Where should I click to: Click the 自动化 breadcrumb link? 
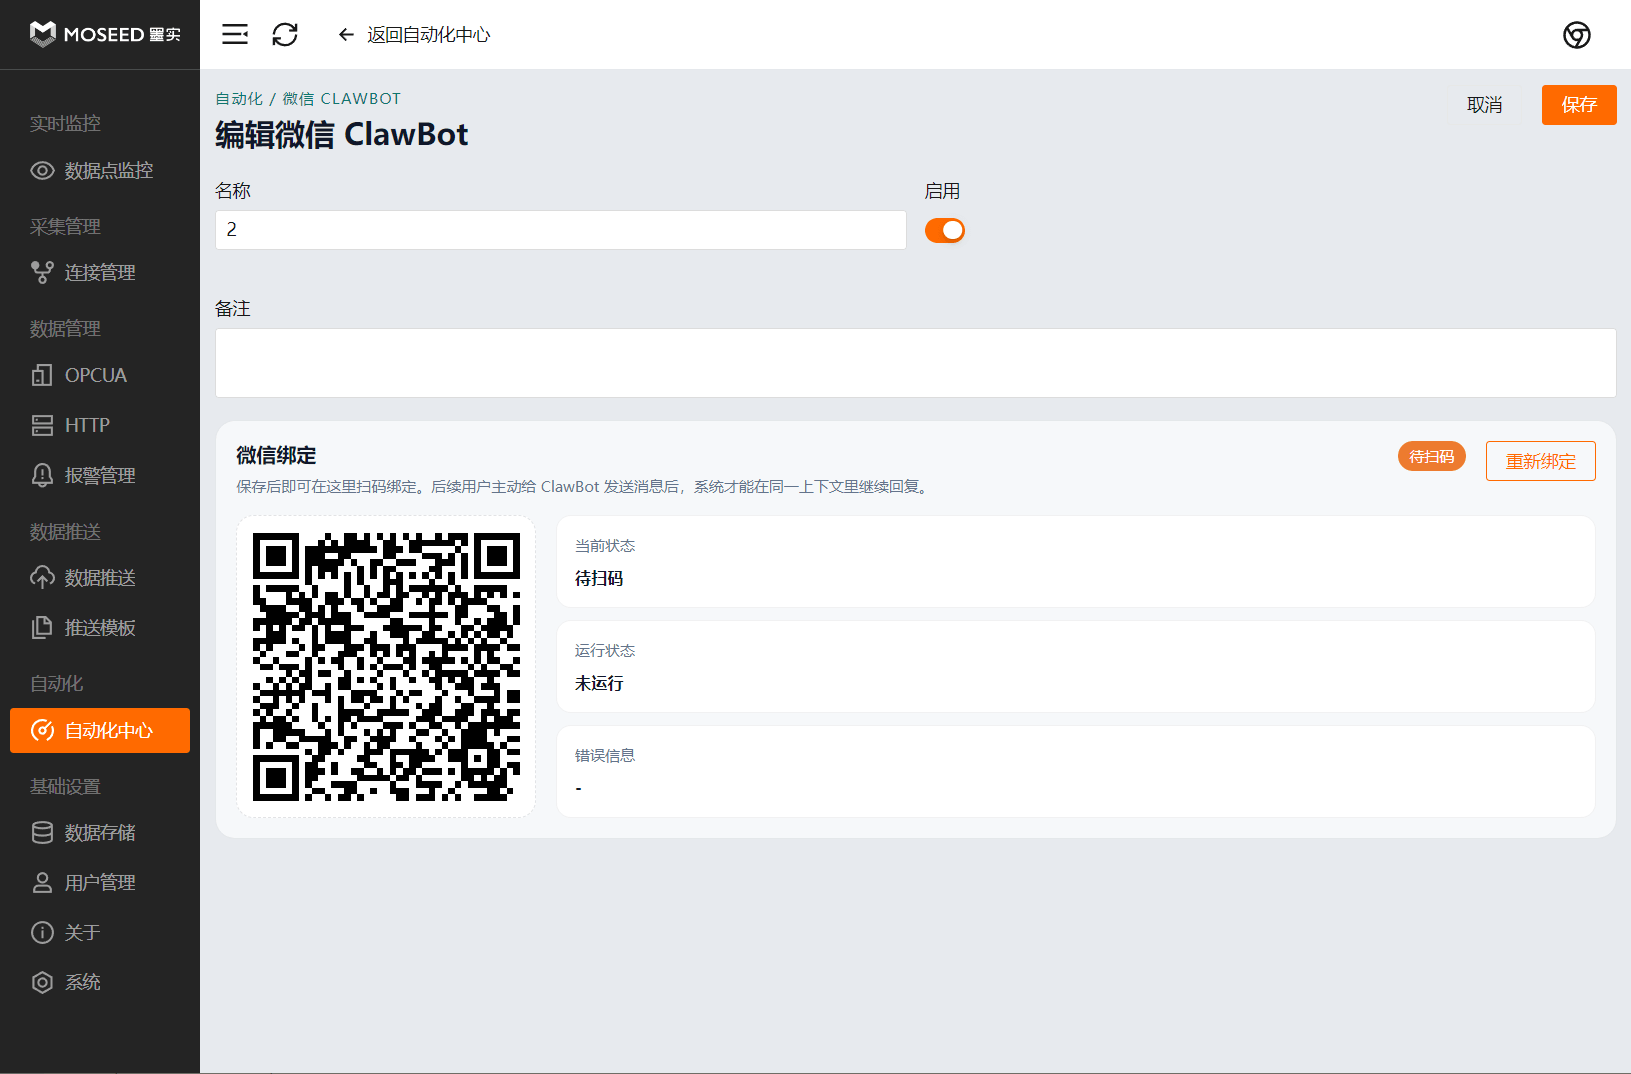tap(239, 99)
